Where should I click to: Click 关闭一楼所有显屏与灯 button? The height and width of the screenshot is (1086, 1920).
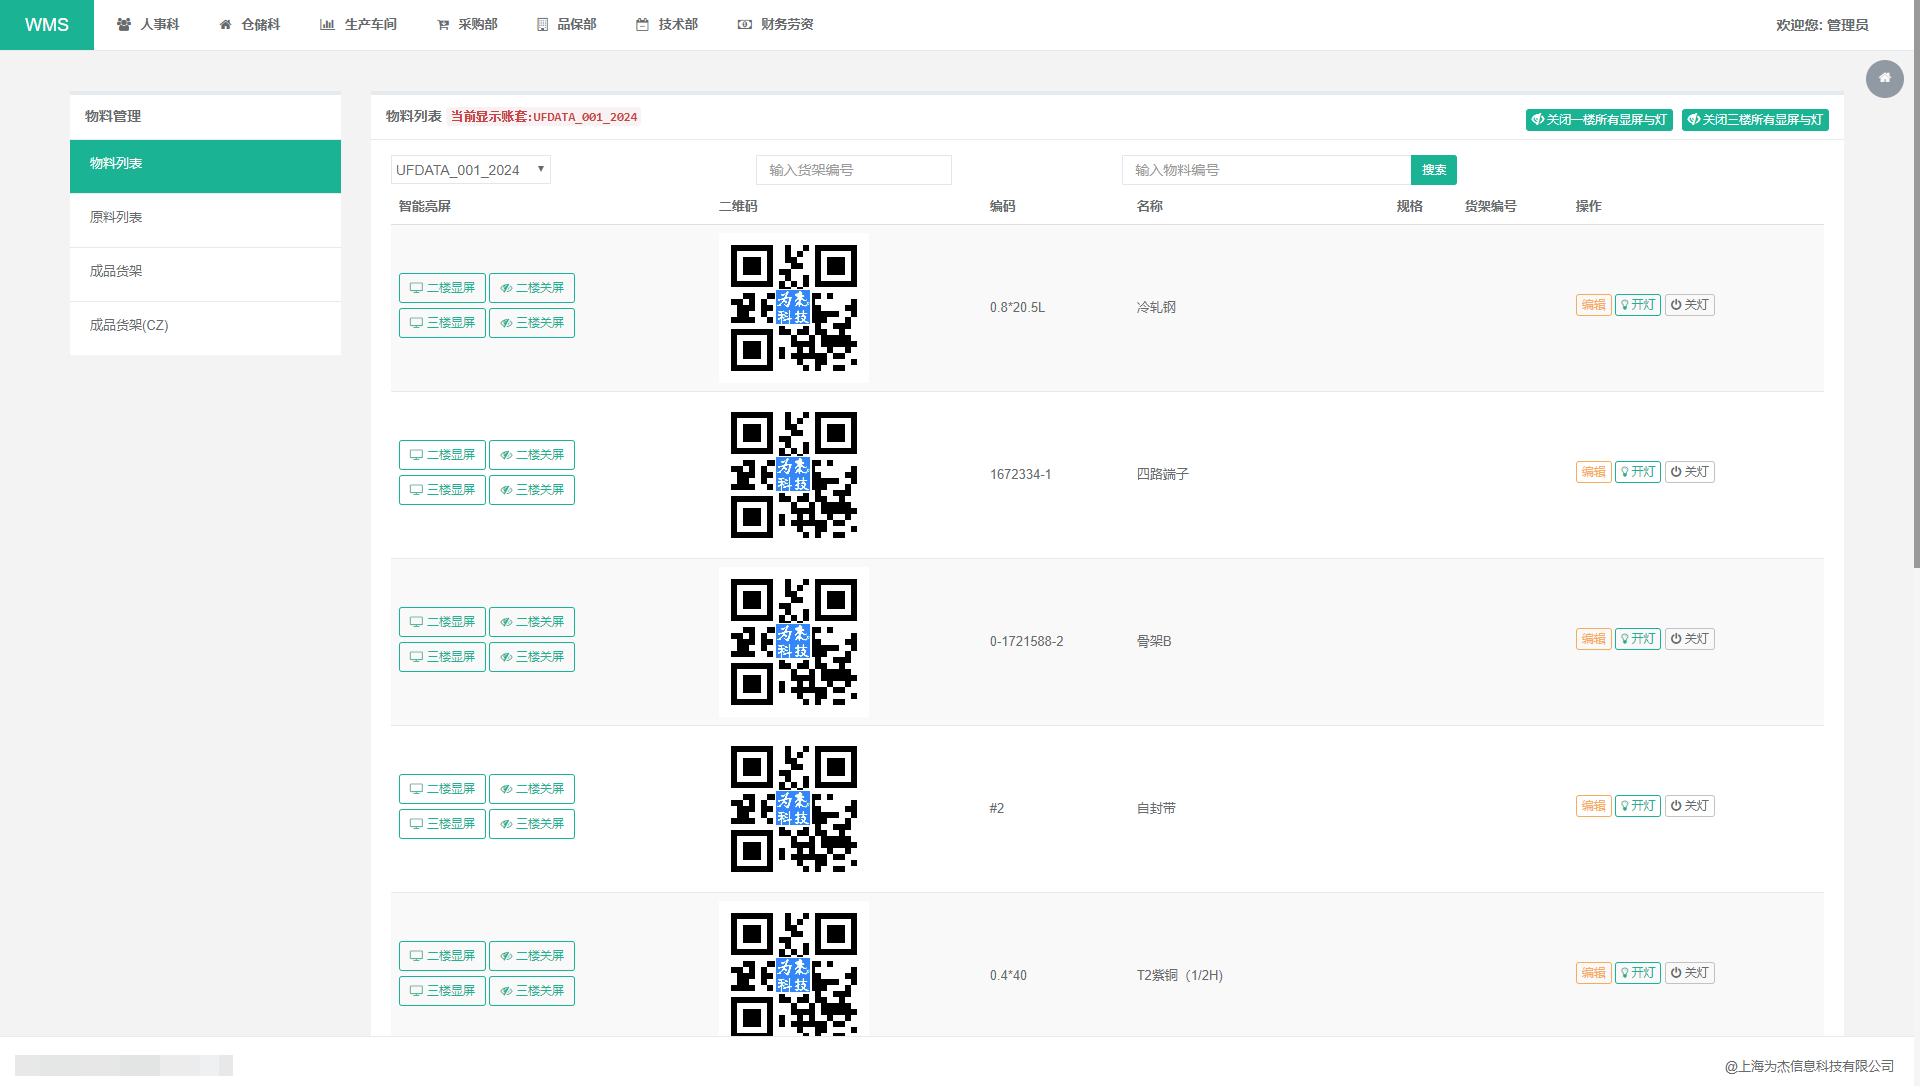tap(1599, 120)
